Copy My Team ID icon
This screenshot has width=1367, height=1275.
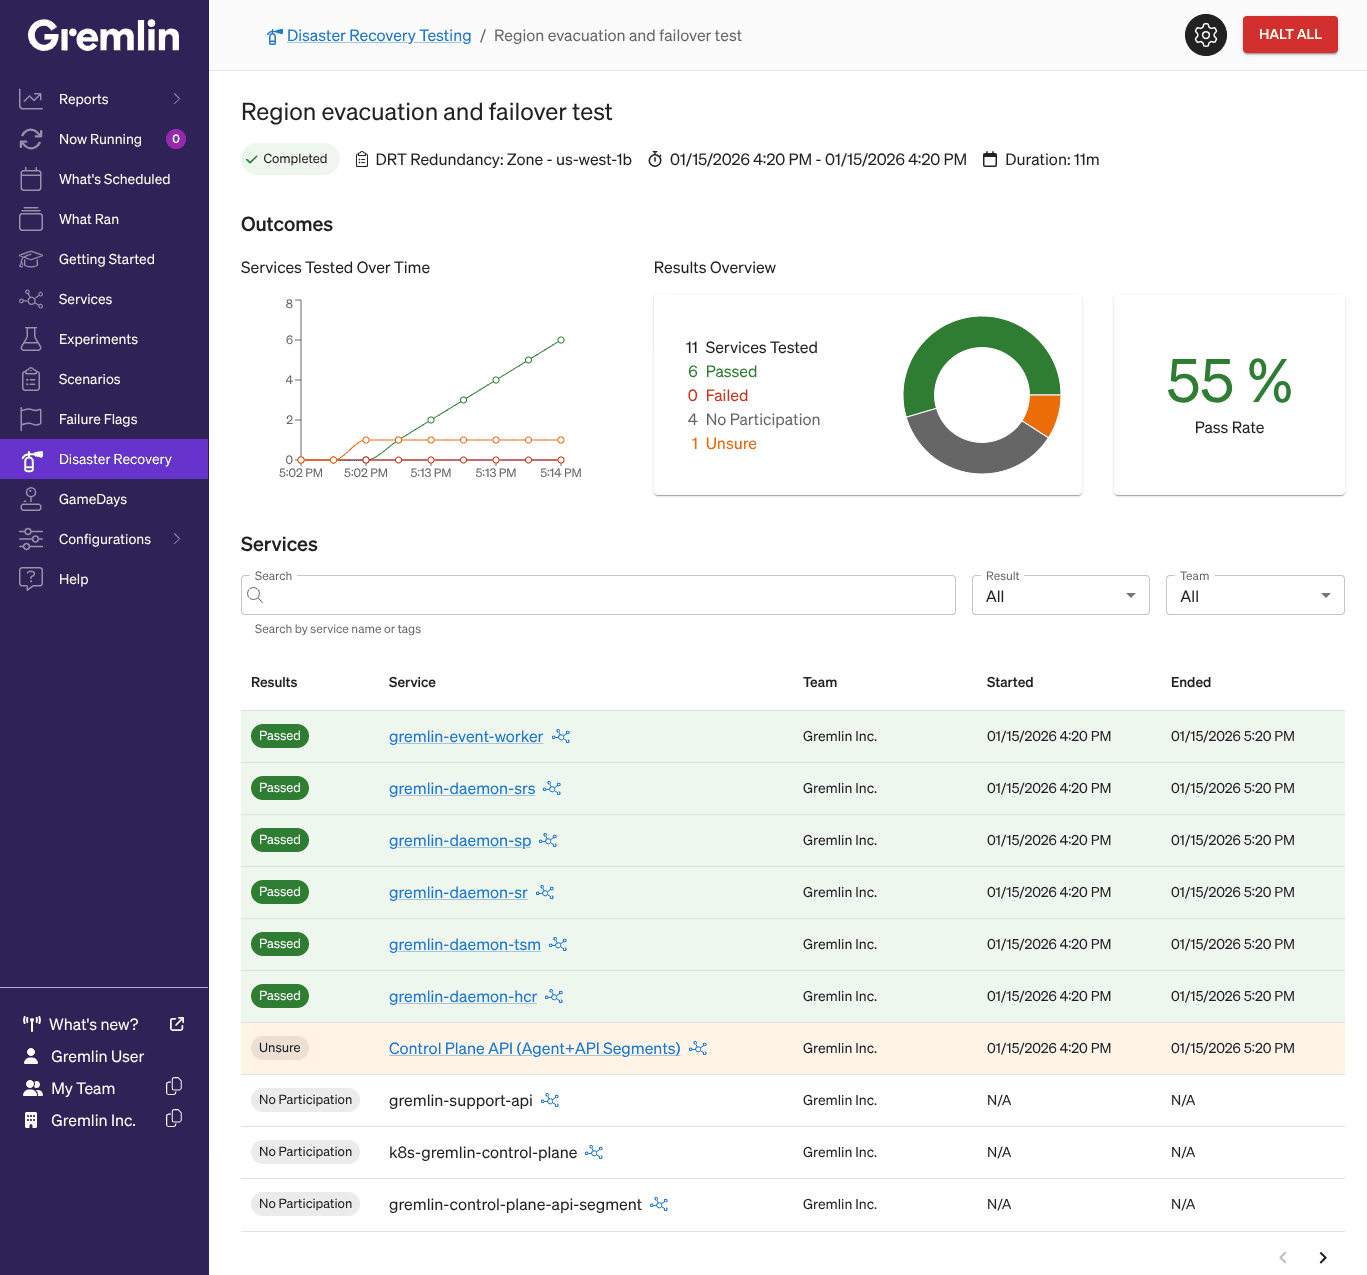click(x=173, y=1086)
